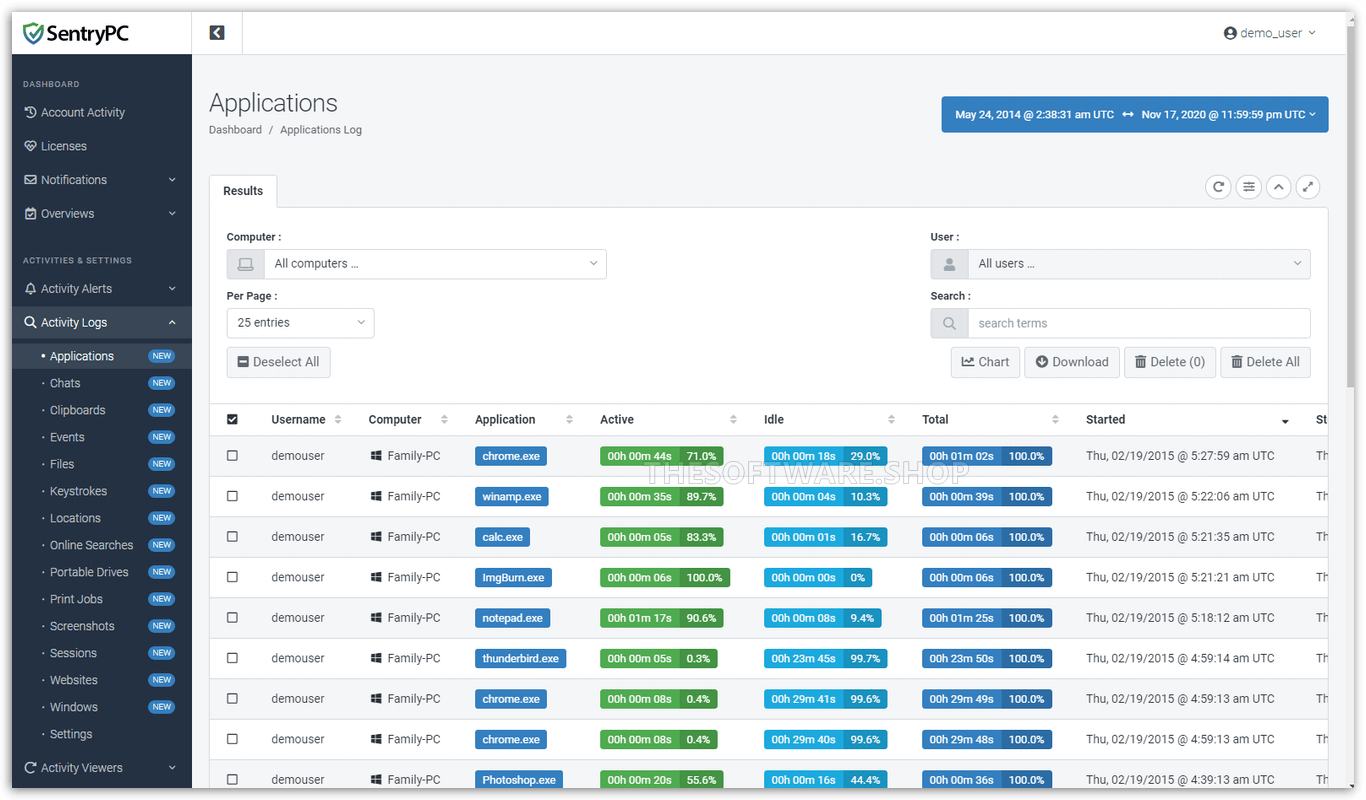
Task: Switch to the Results tab
Action: [x=243, y=191]
